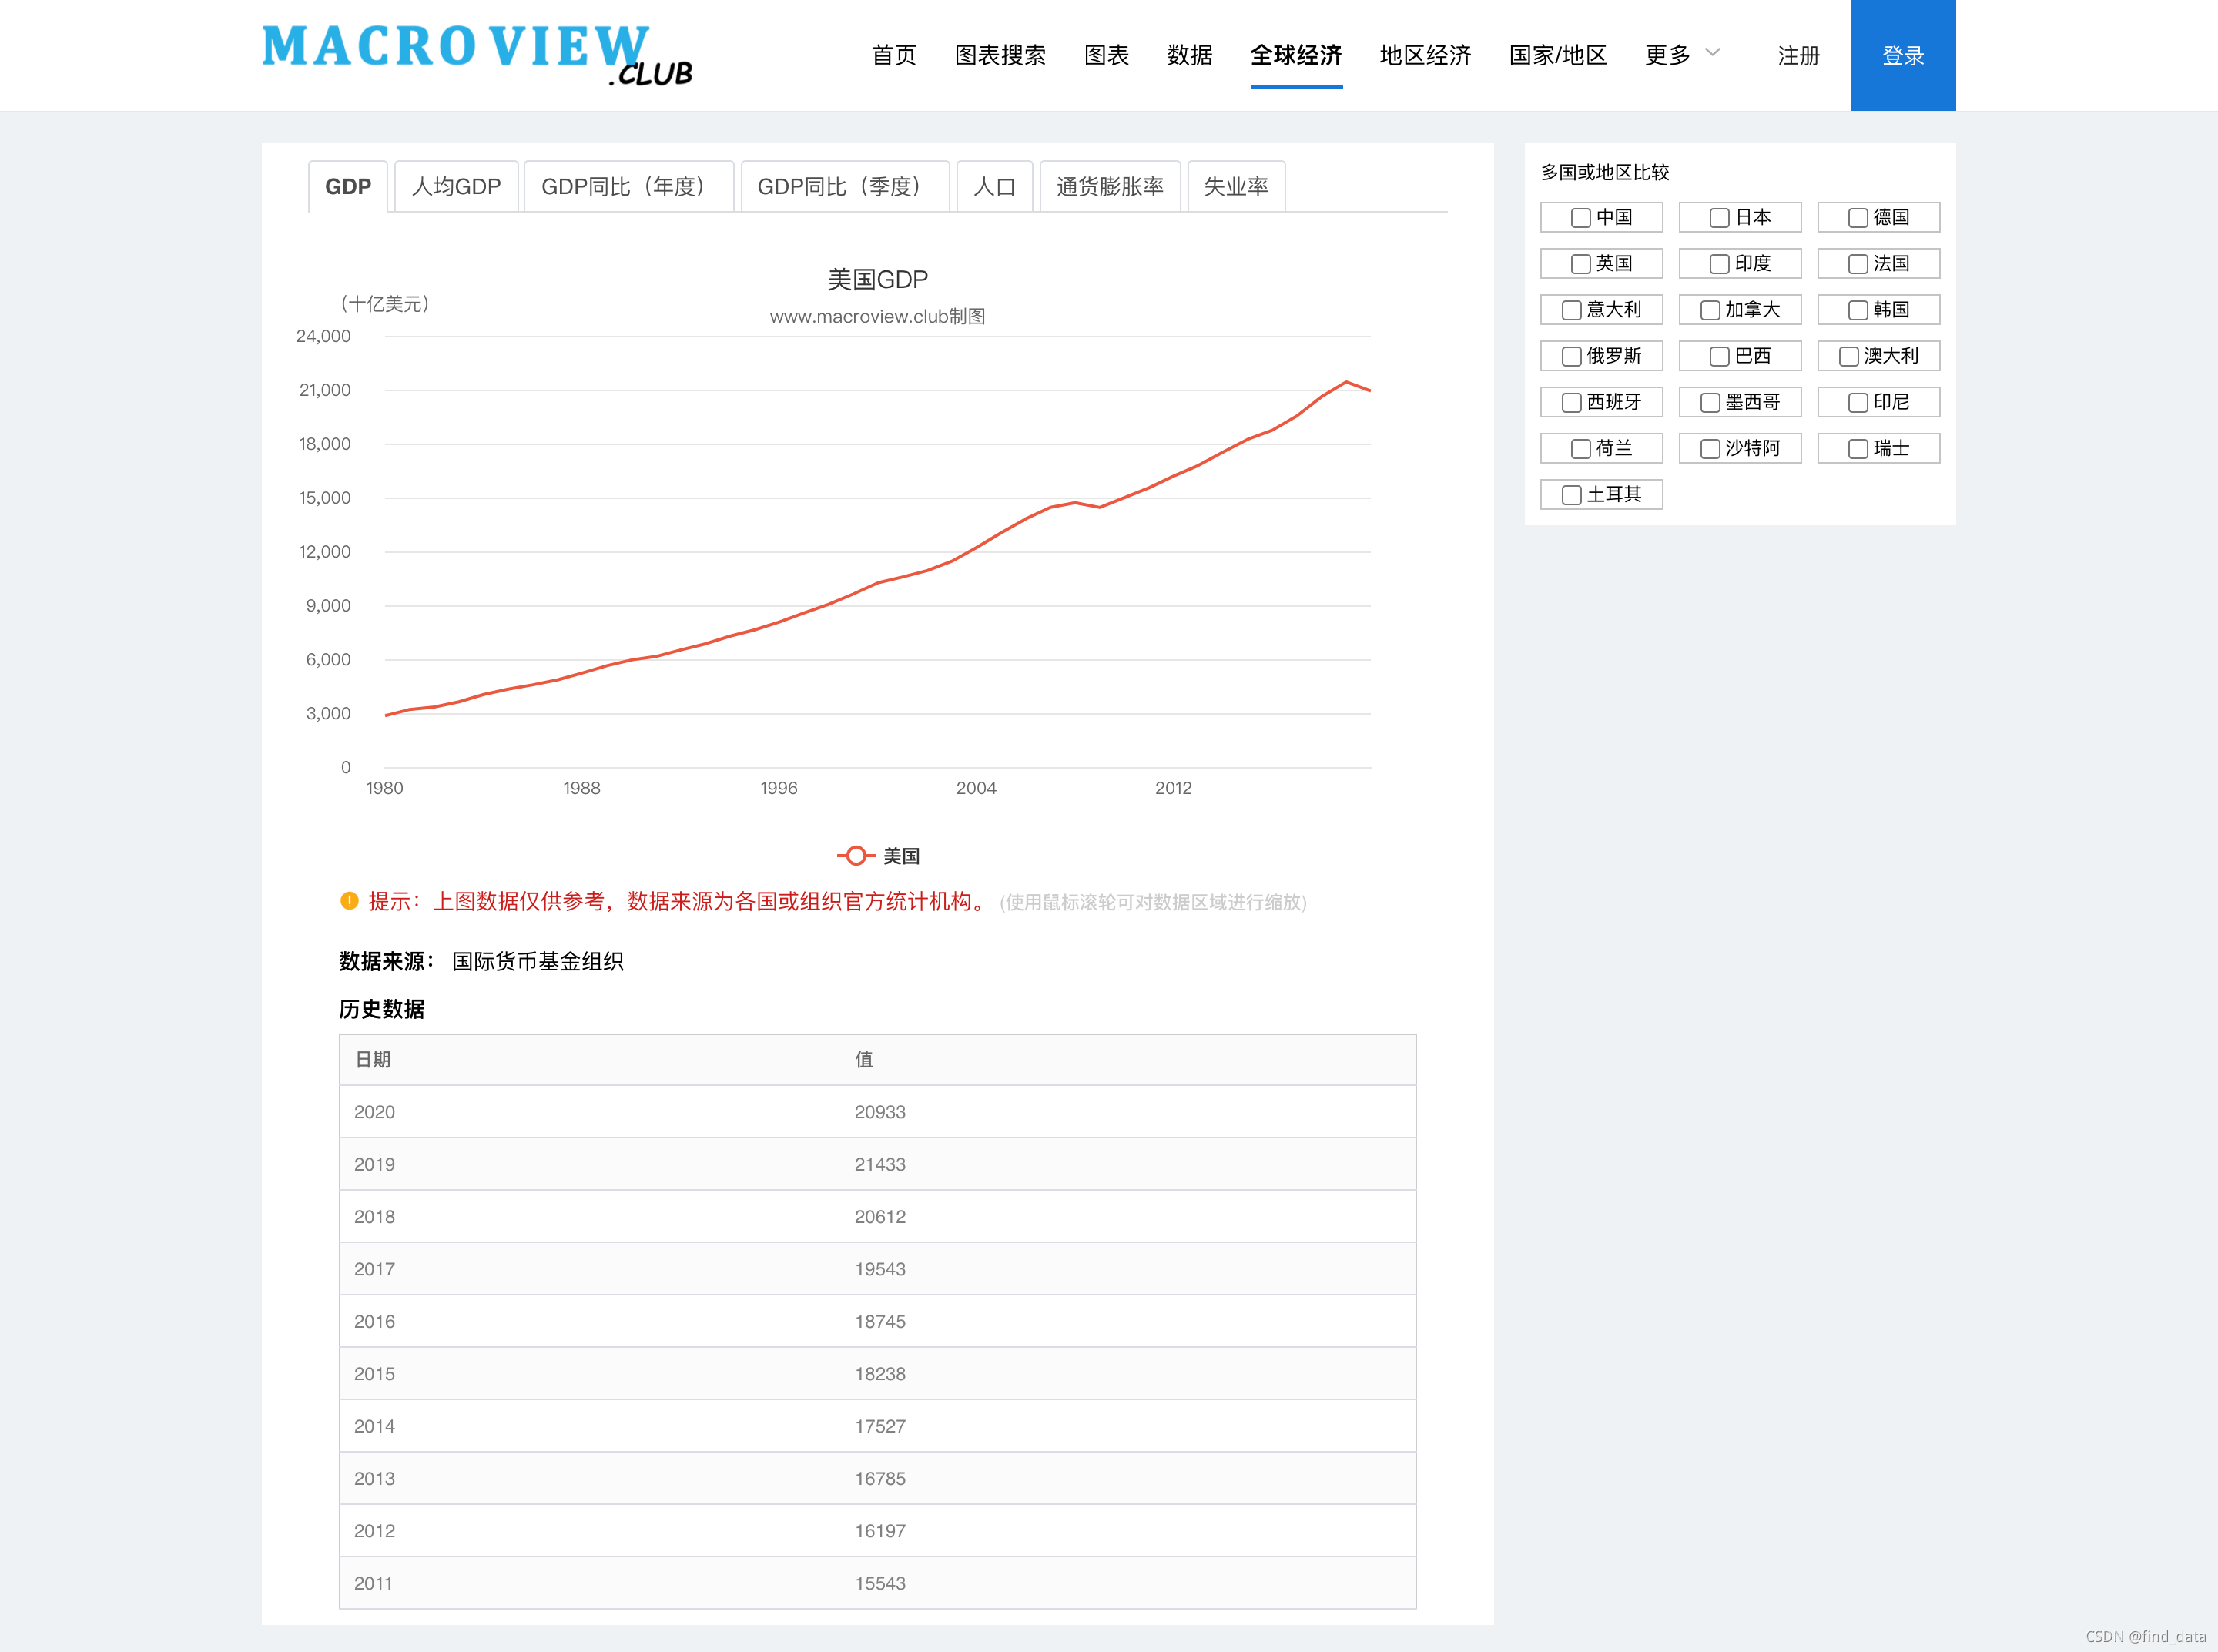This screenshot has width=2218, height=1652.
Task: Click the 2013 row value 16785
Action: tap(880, 1478)
